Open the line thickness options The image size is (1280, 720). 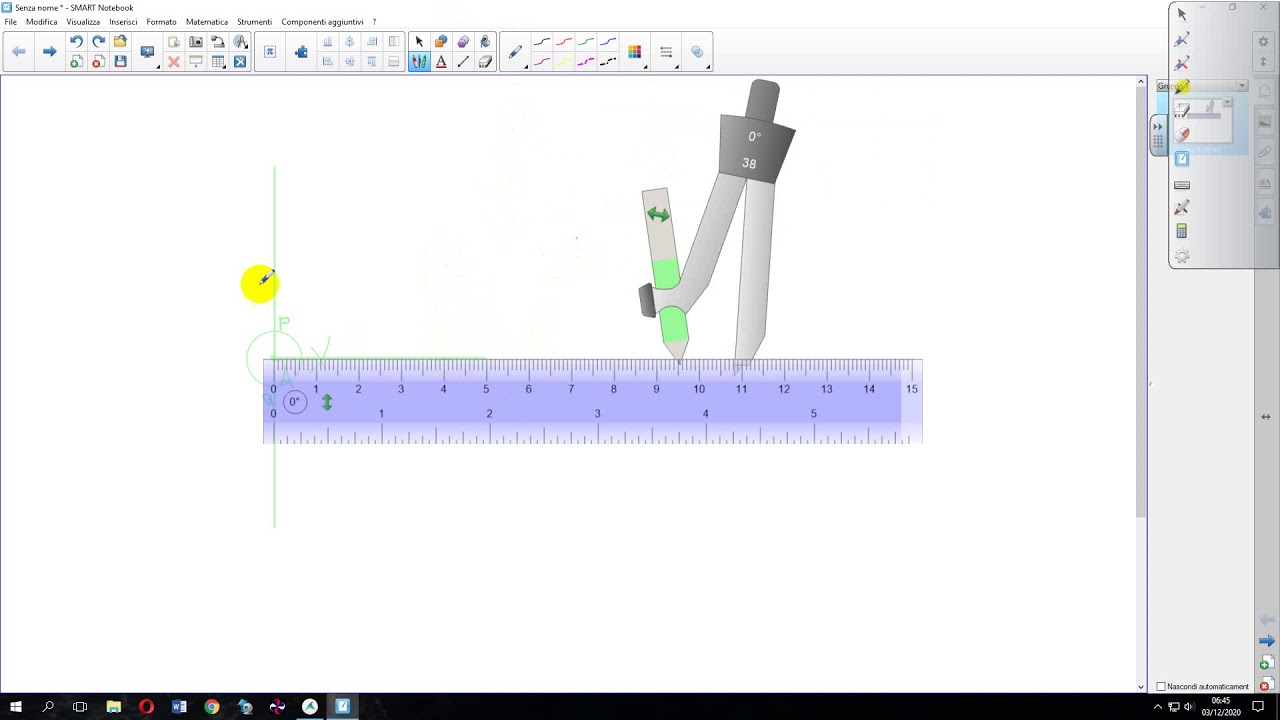(666, 52)
